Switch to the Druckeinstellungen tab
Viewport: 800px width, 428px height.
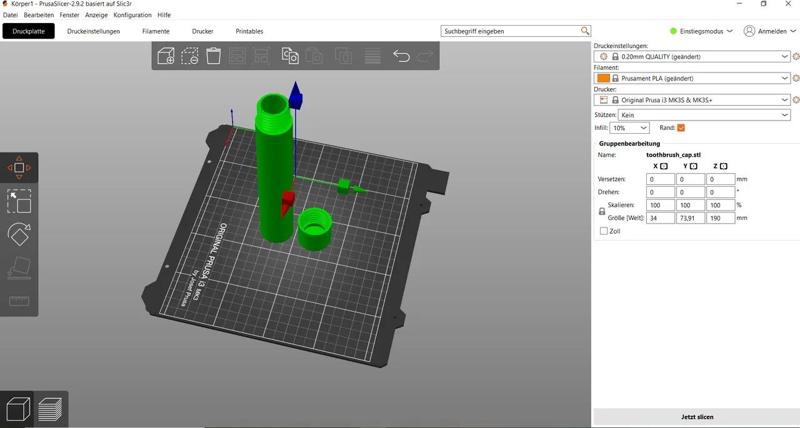93,31
